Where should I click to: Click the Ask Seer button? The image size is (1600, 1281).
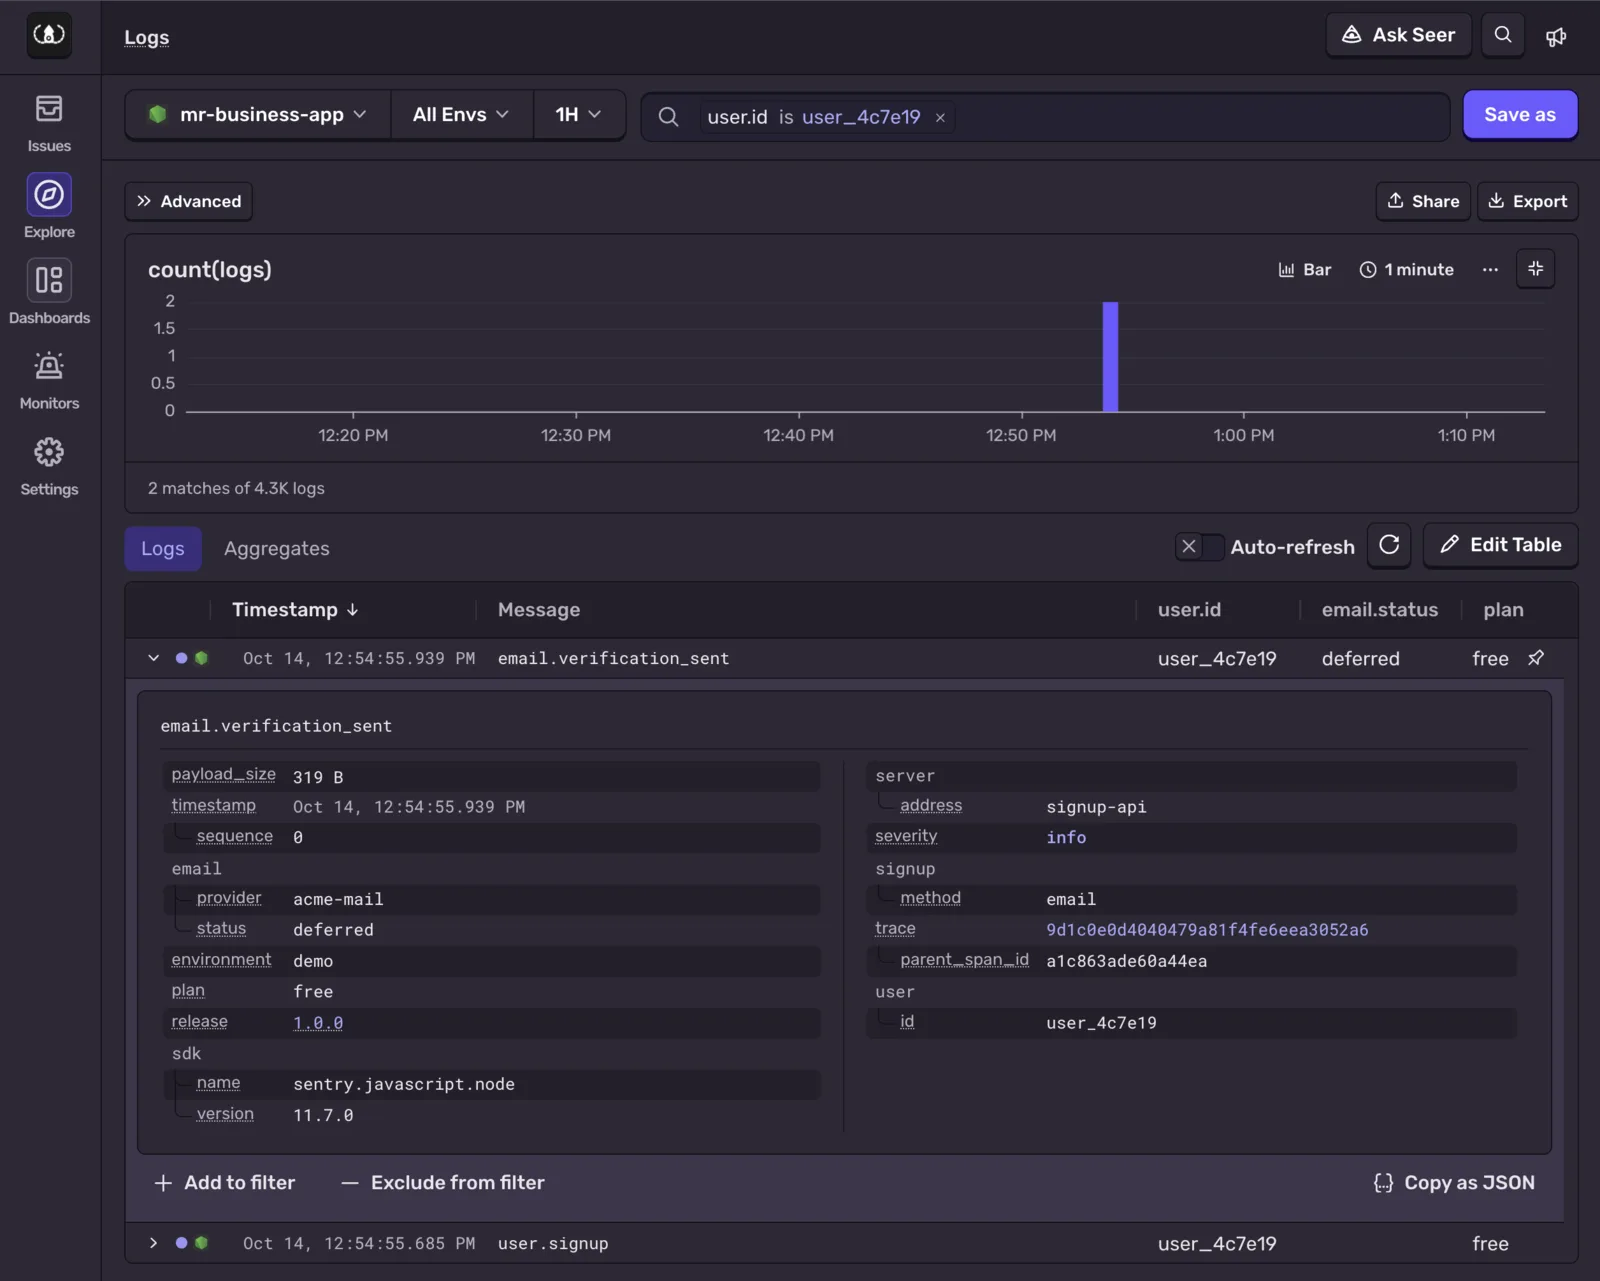point(1398,35)
